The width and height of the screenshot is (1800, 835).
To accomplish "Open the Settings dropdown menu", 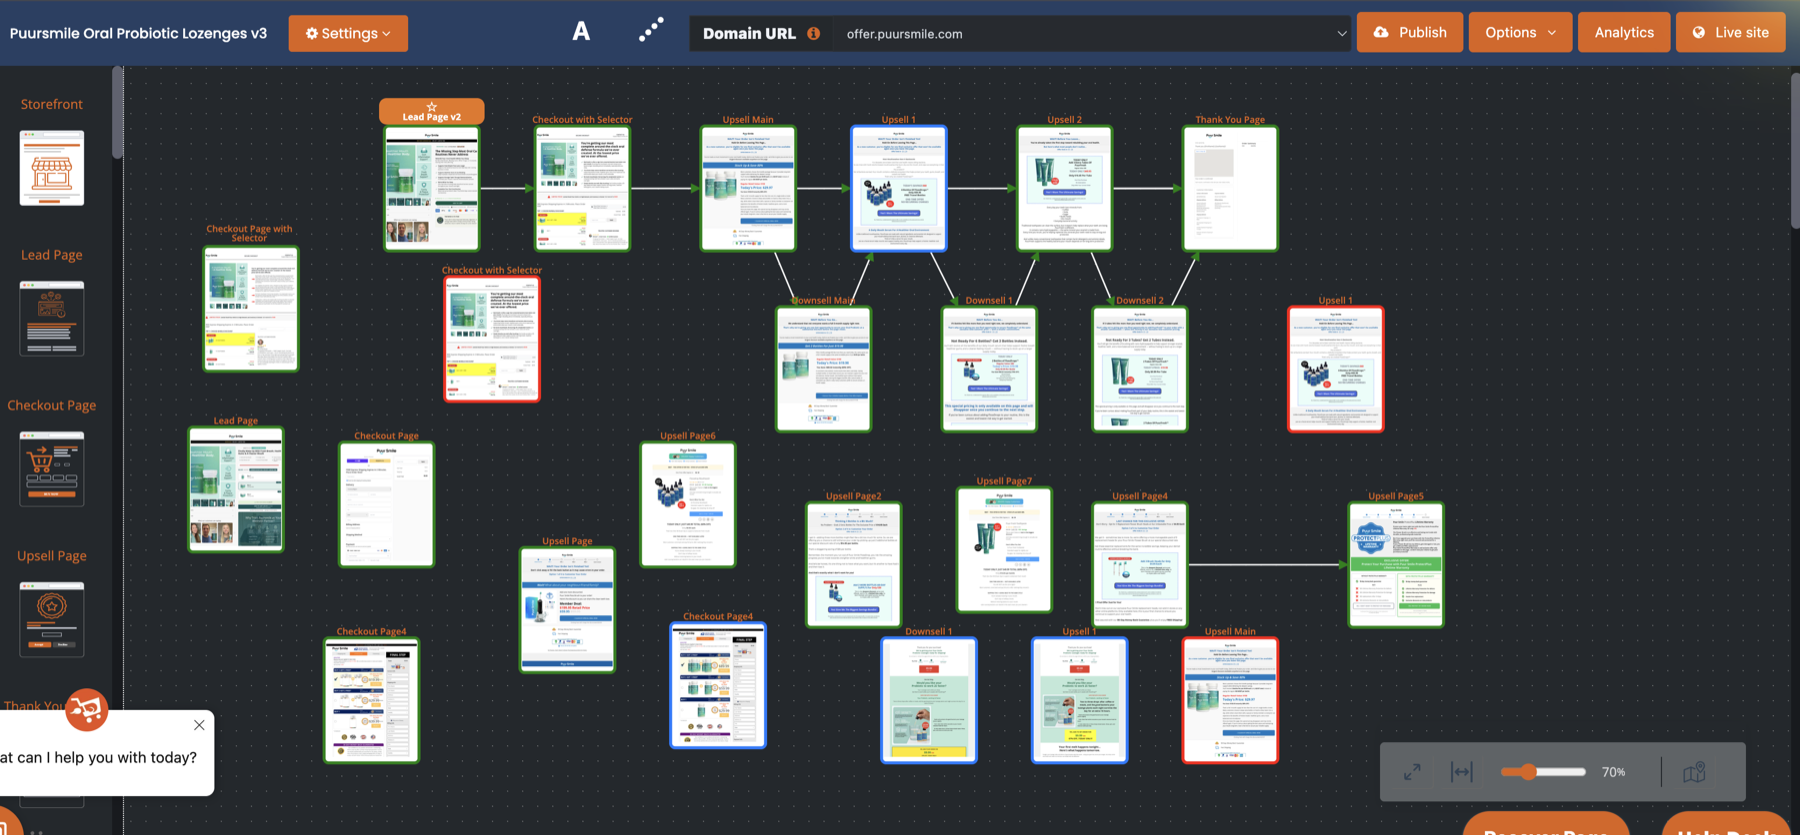I will point(348,33).
